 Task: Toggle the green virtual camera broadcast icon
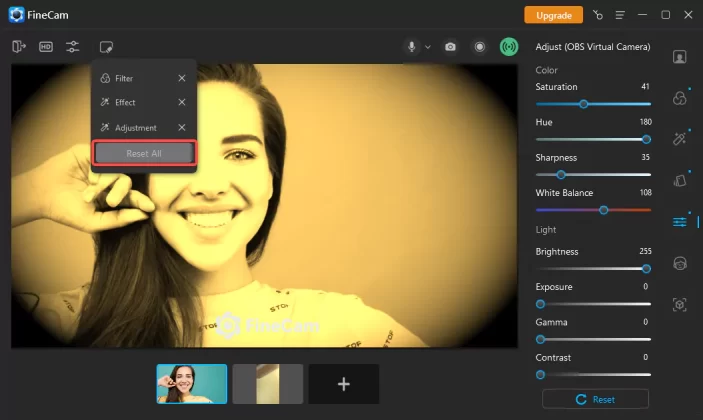pos(509,47)
